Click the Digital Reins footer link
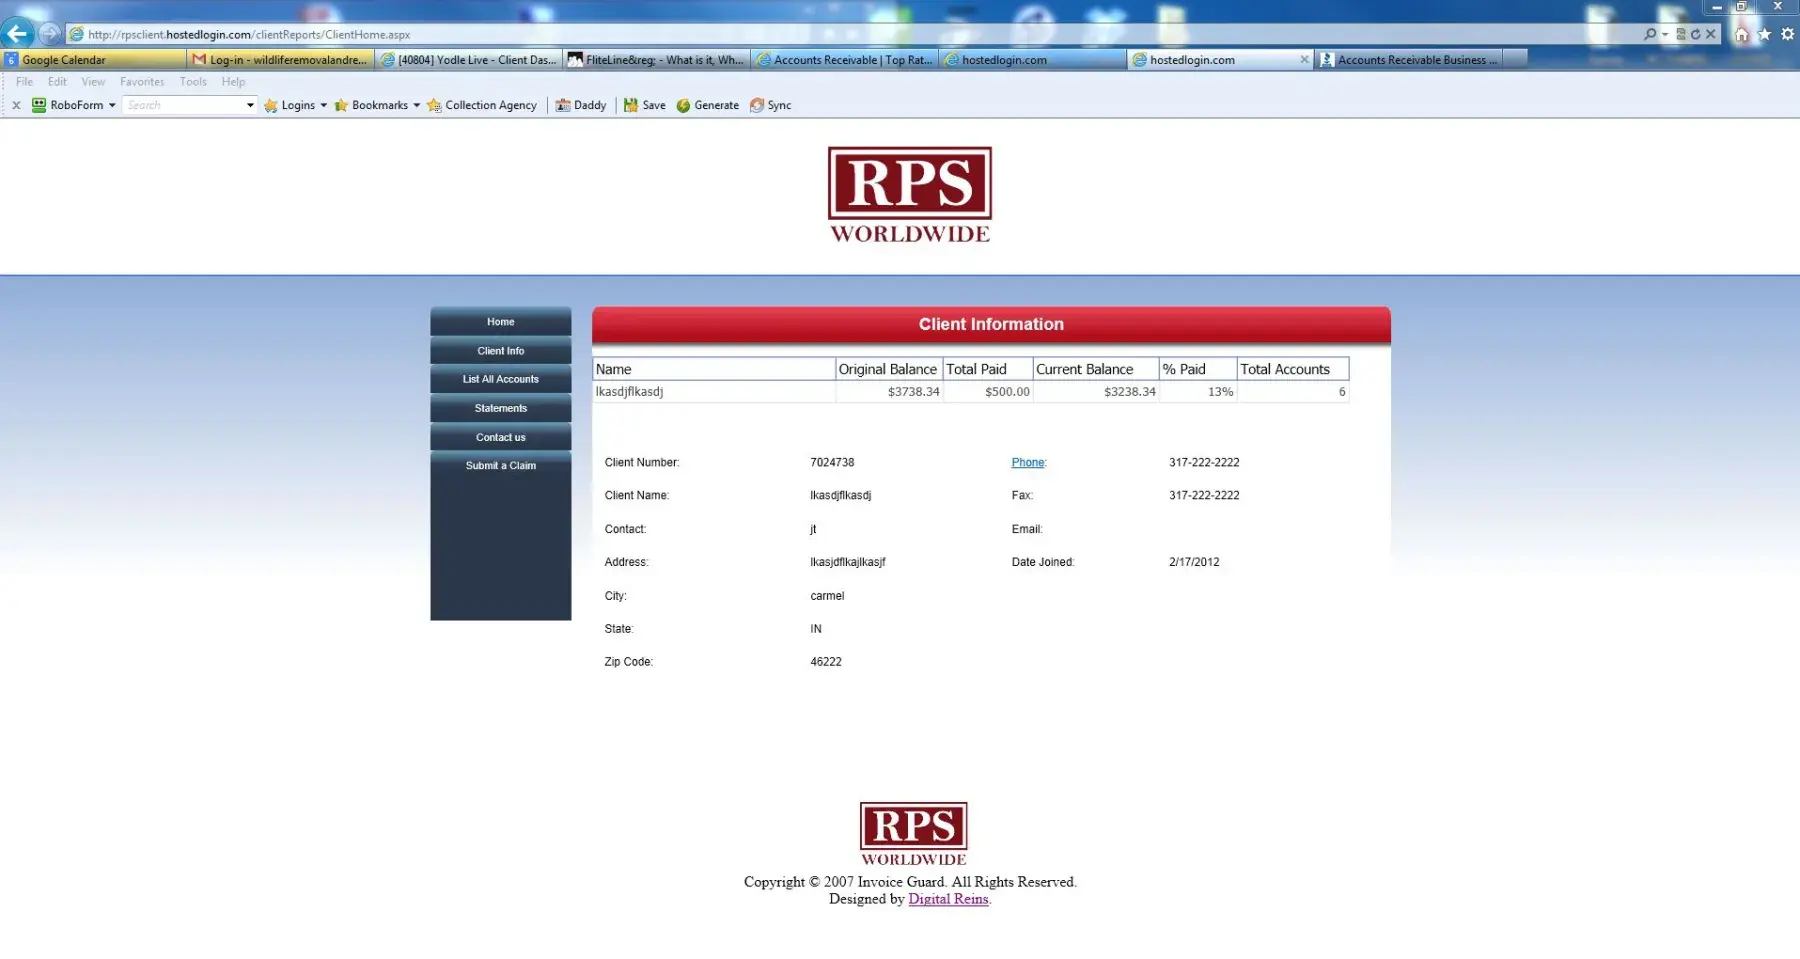Viewport: 1800px width, 959px height. tap(947, 899)
